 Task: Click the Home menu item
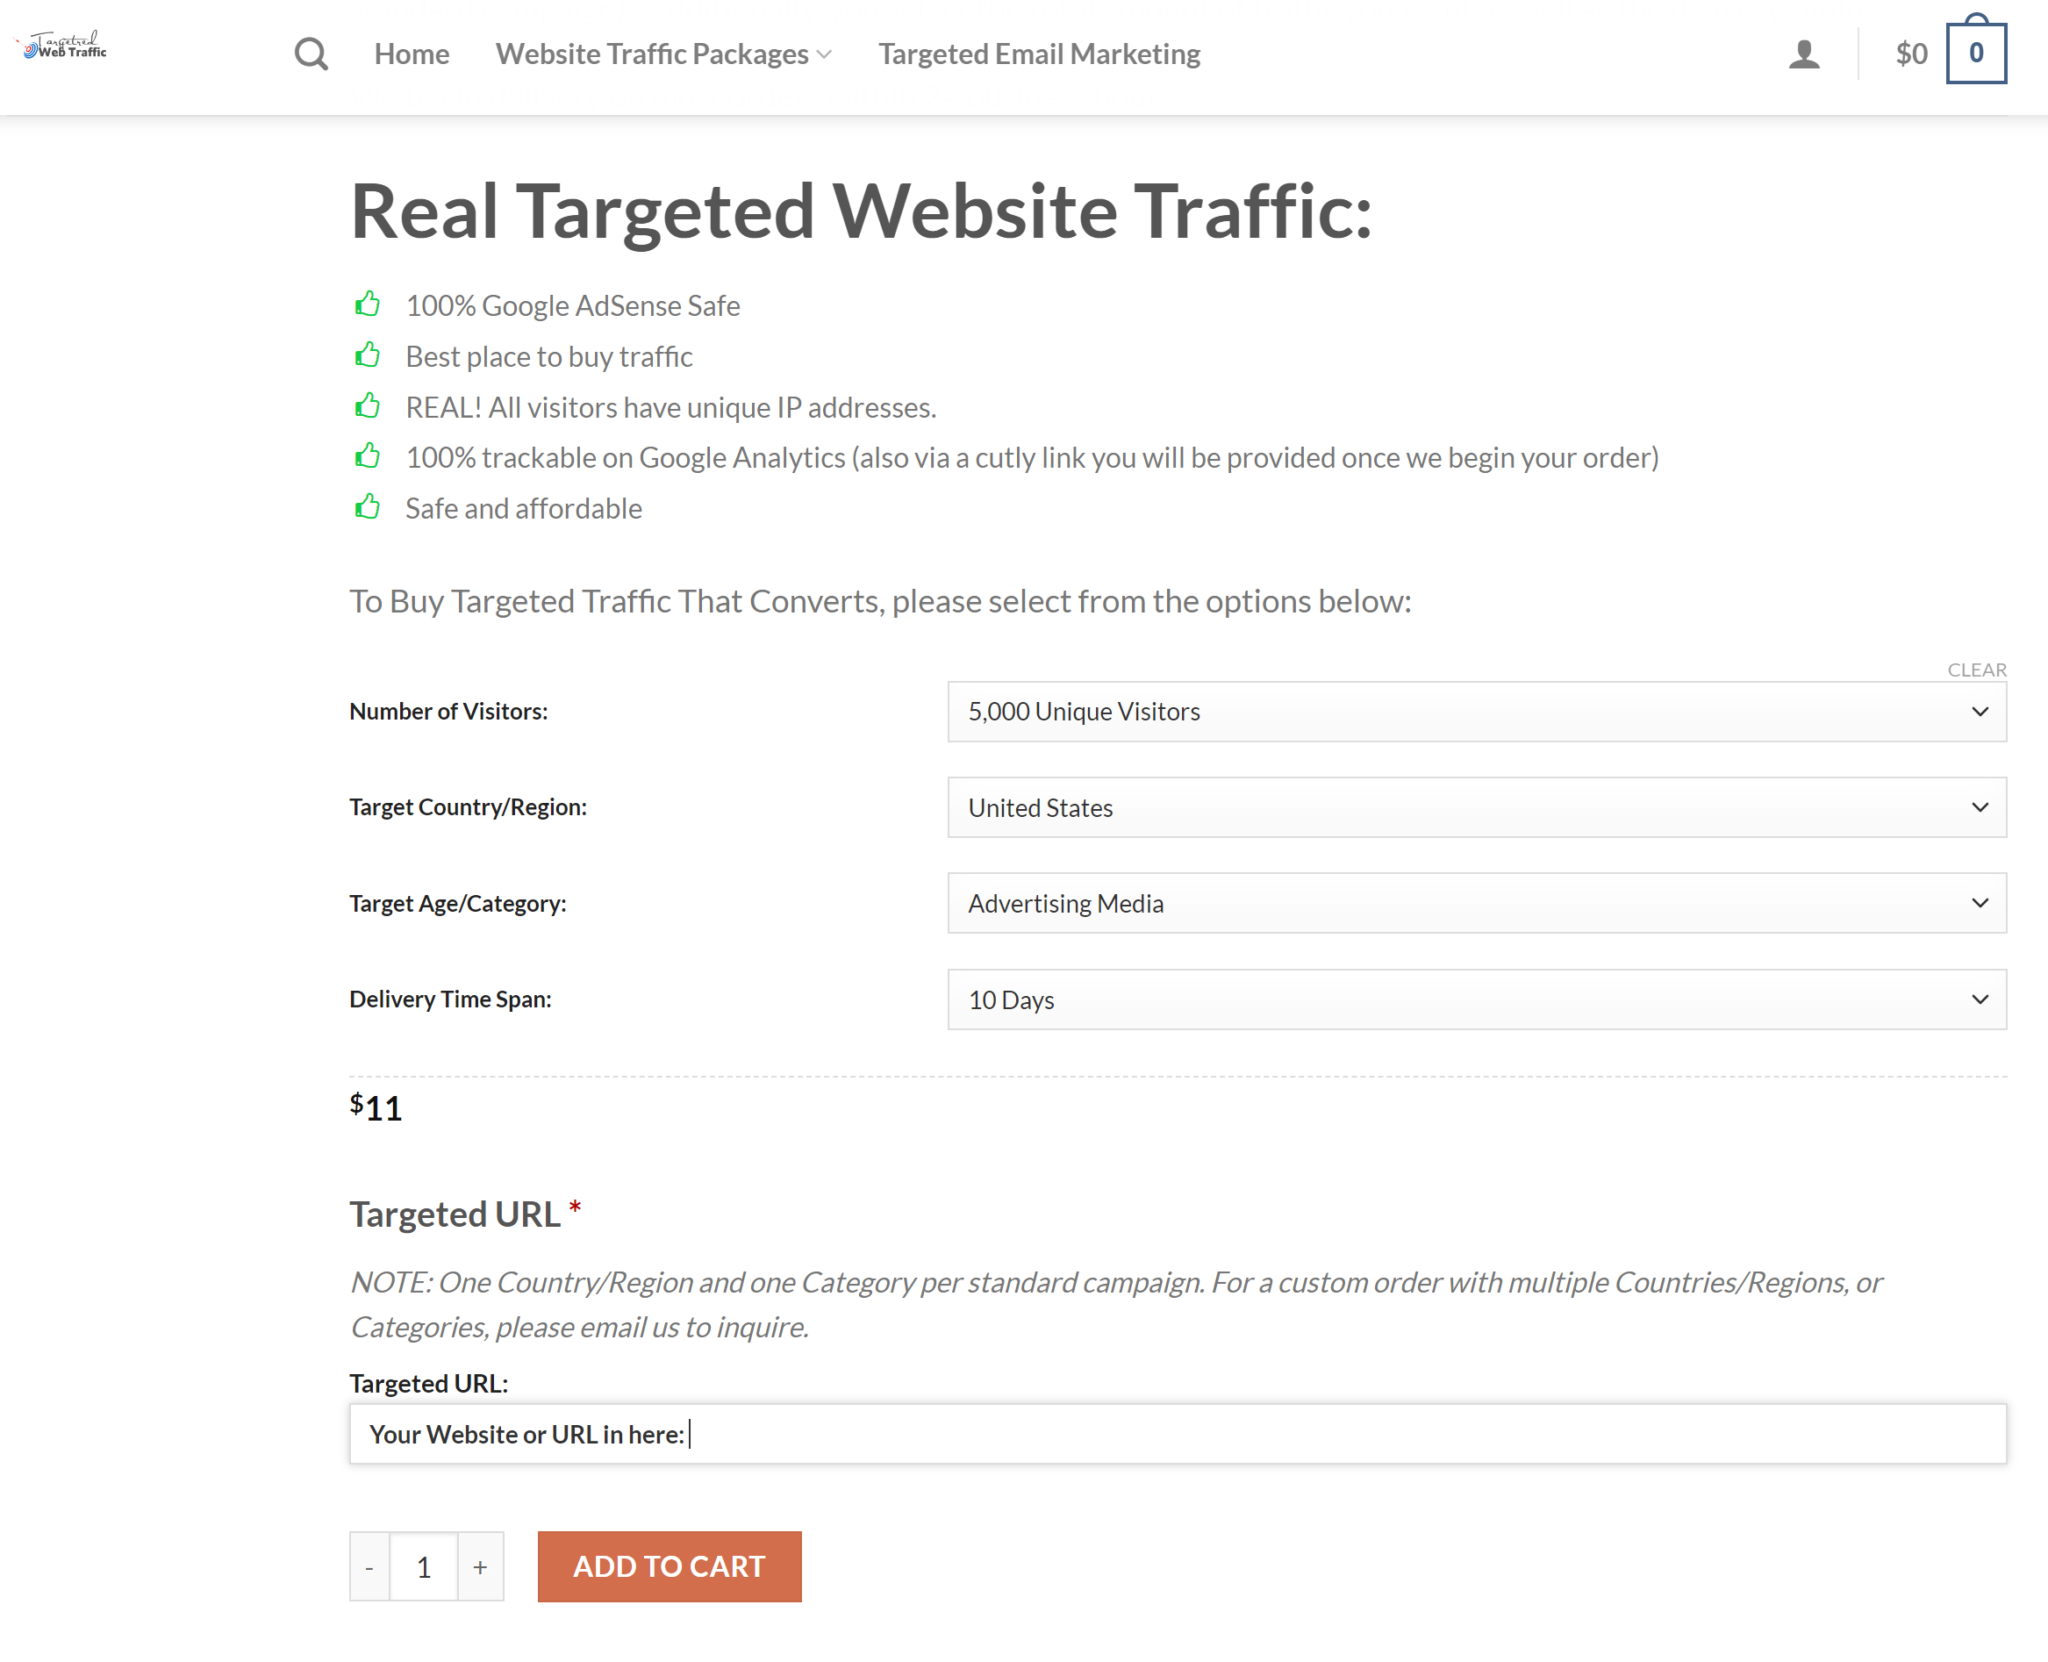(410, 53)
